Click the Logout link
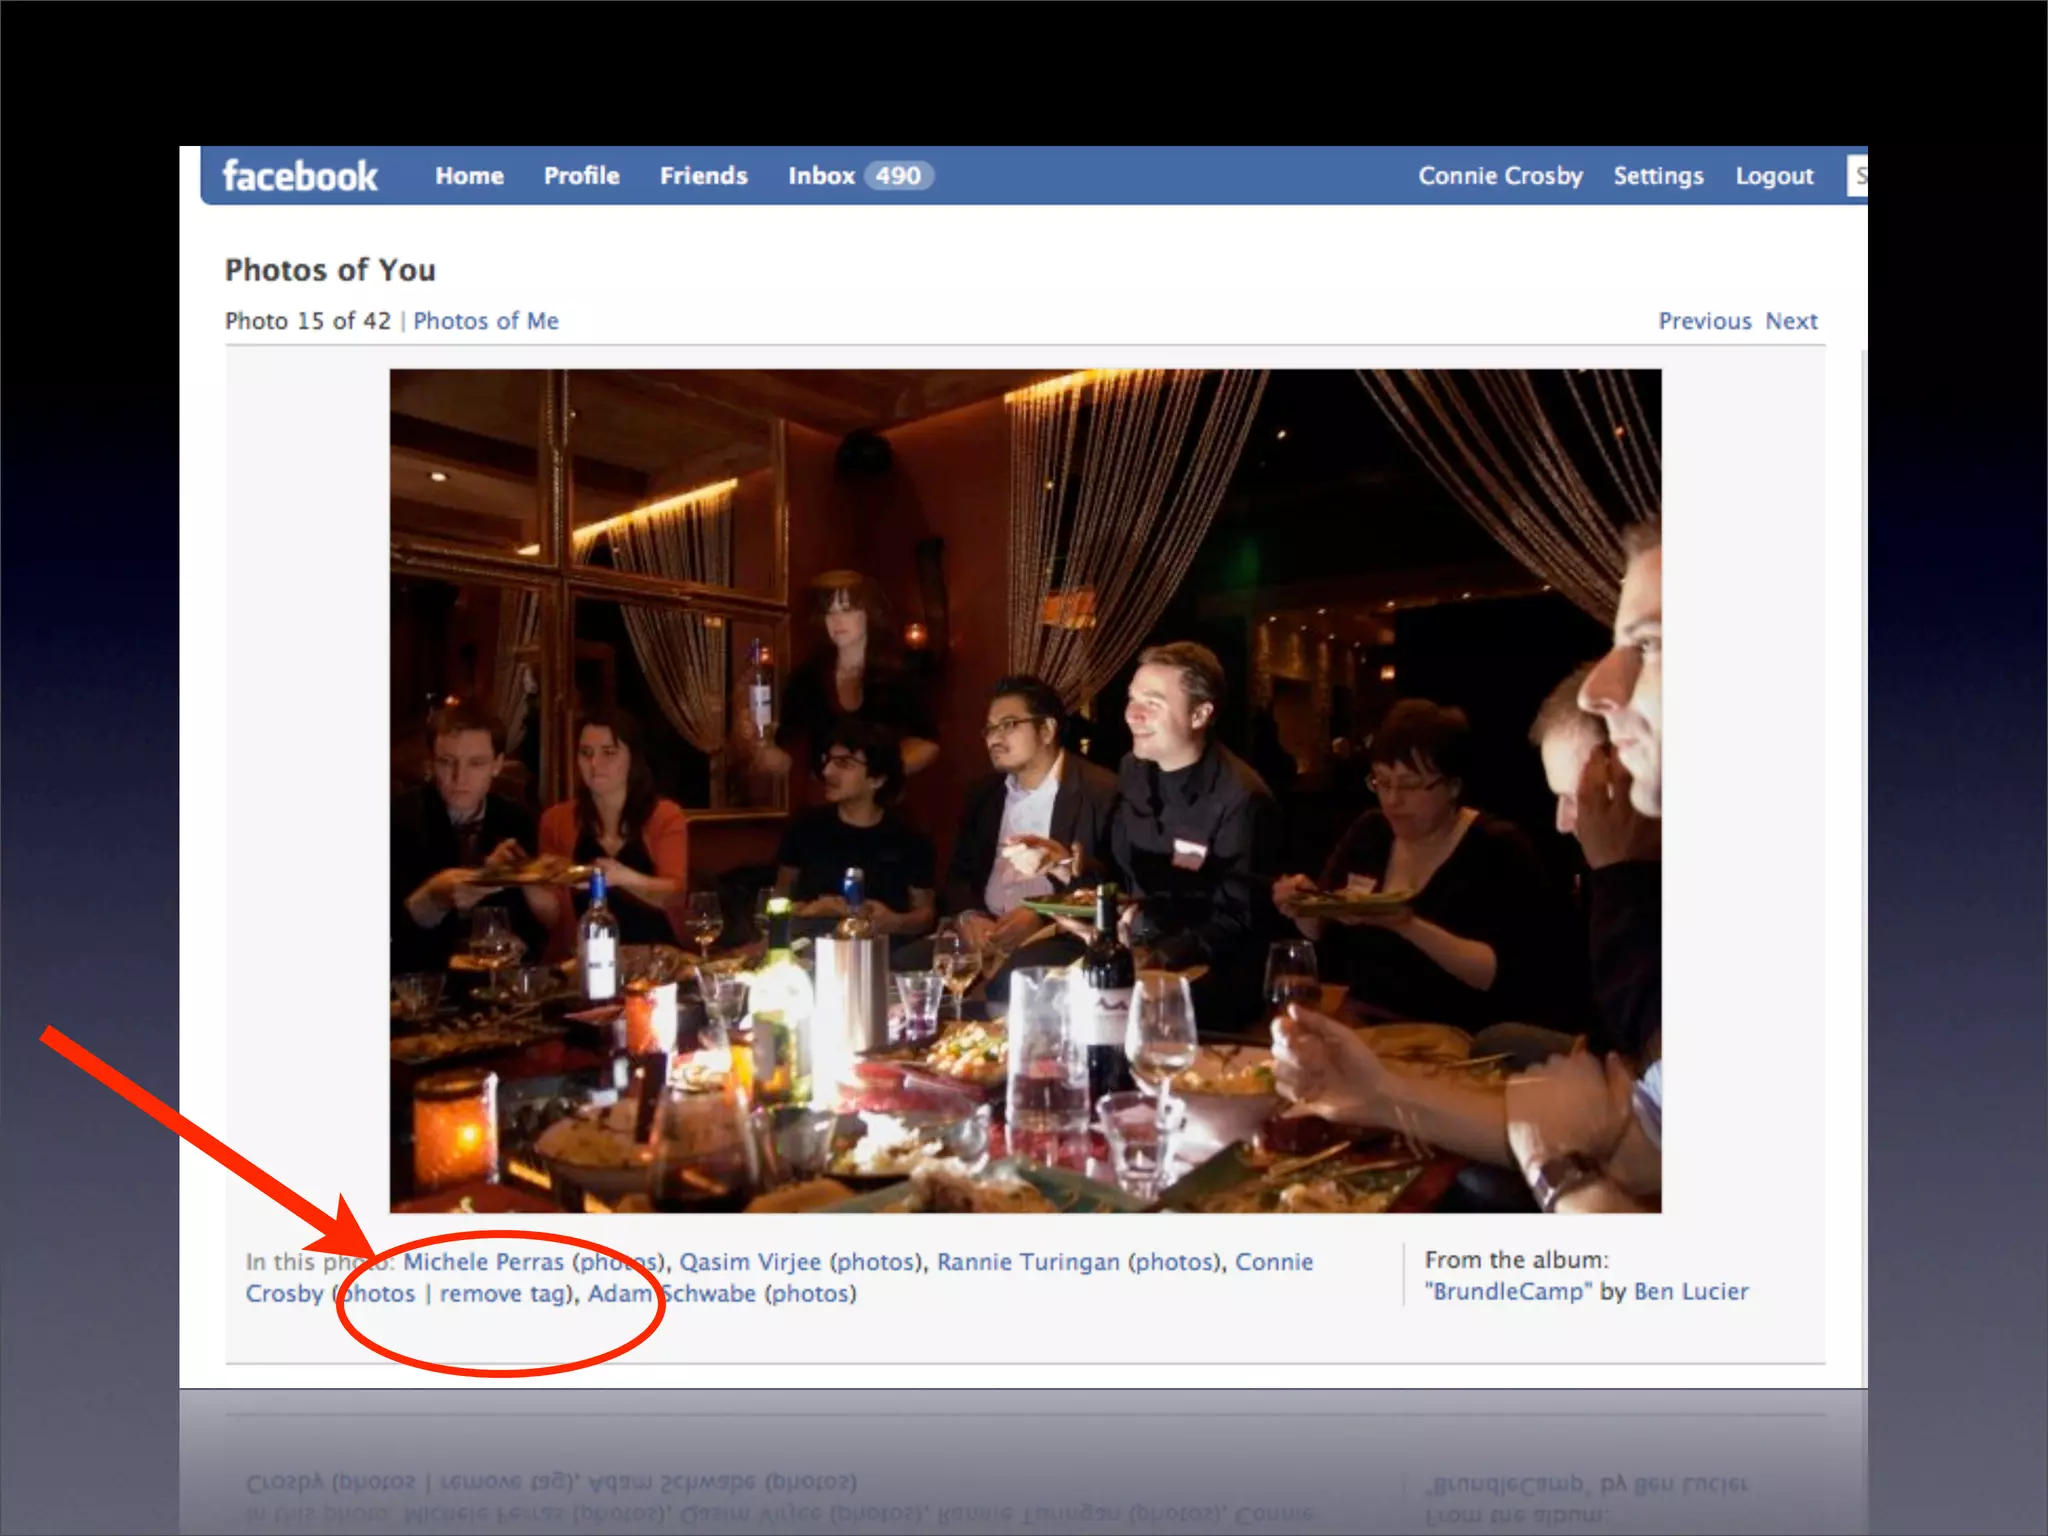The height and width of the screenshot is (1536, 2048). [x=1774, y=176]
